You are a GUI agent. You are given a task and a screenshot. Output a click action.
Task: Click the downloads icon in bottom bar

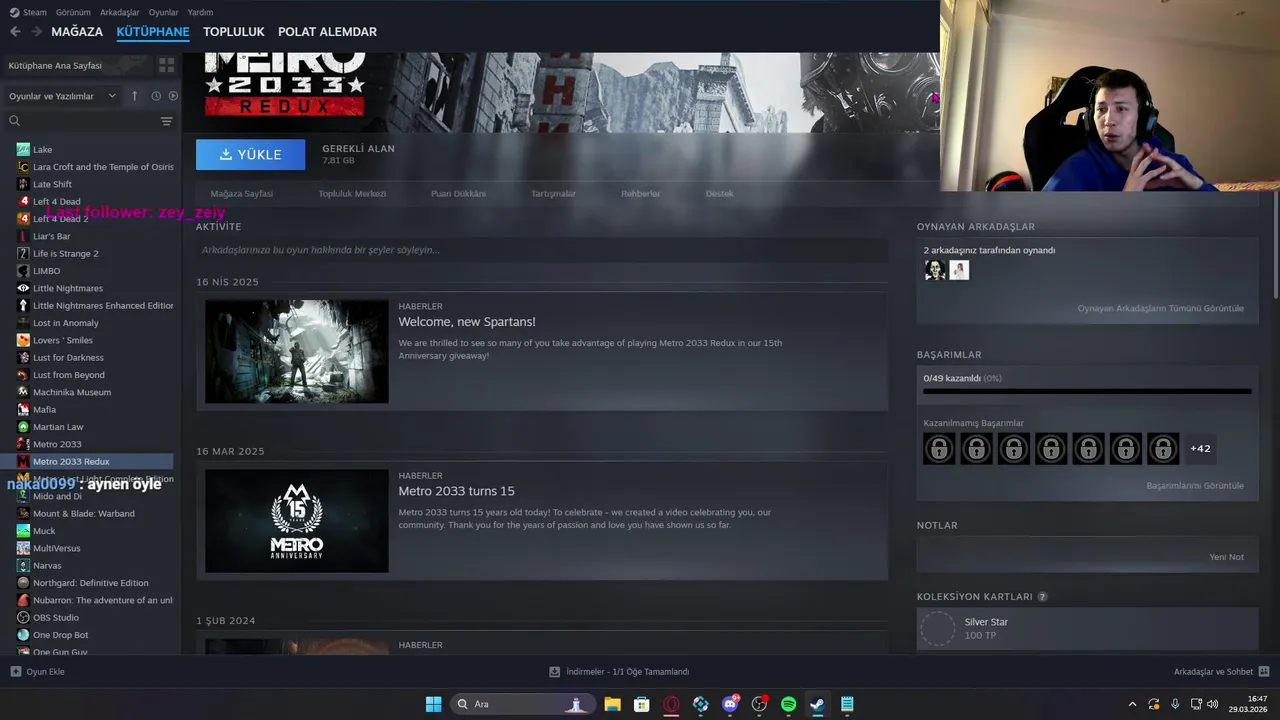[555, 672]
